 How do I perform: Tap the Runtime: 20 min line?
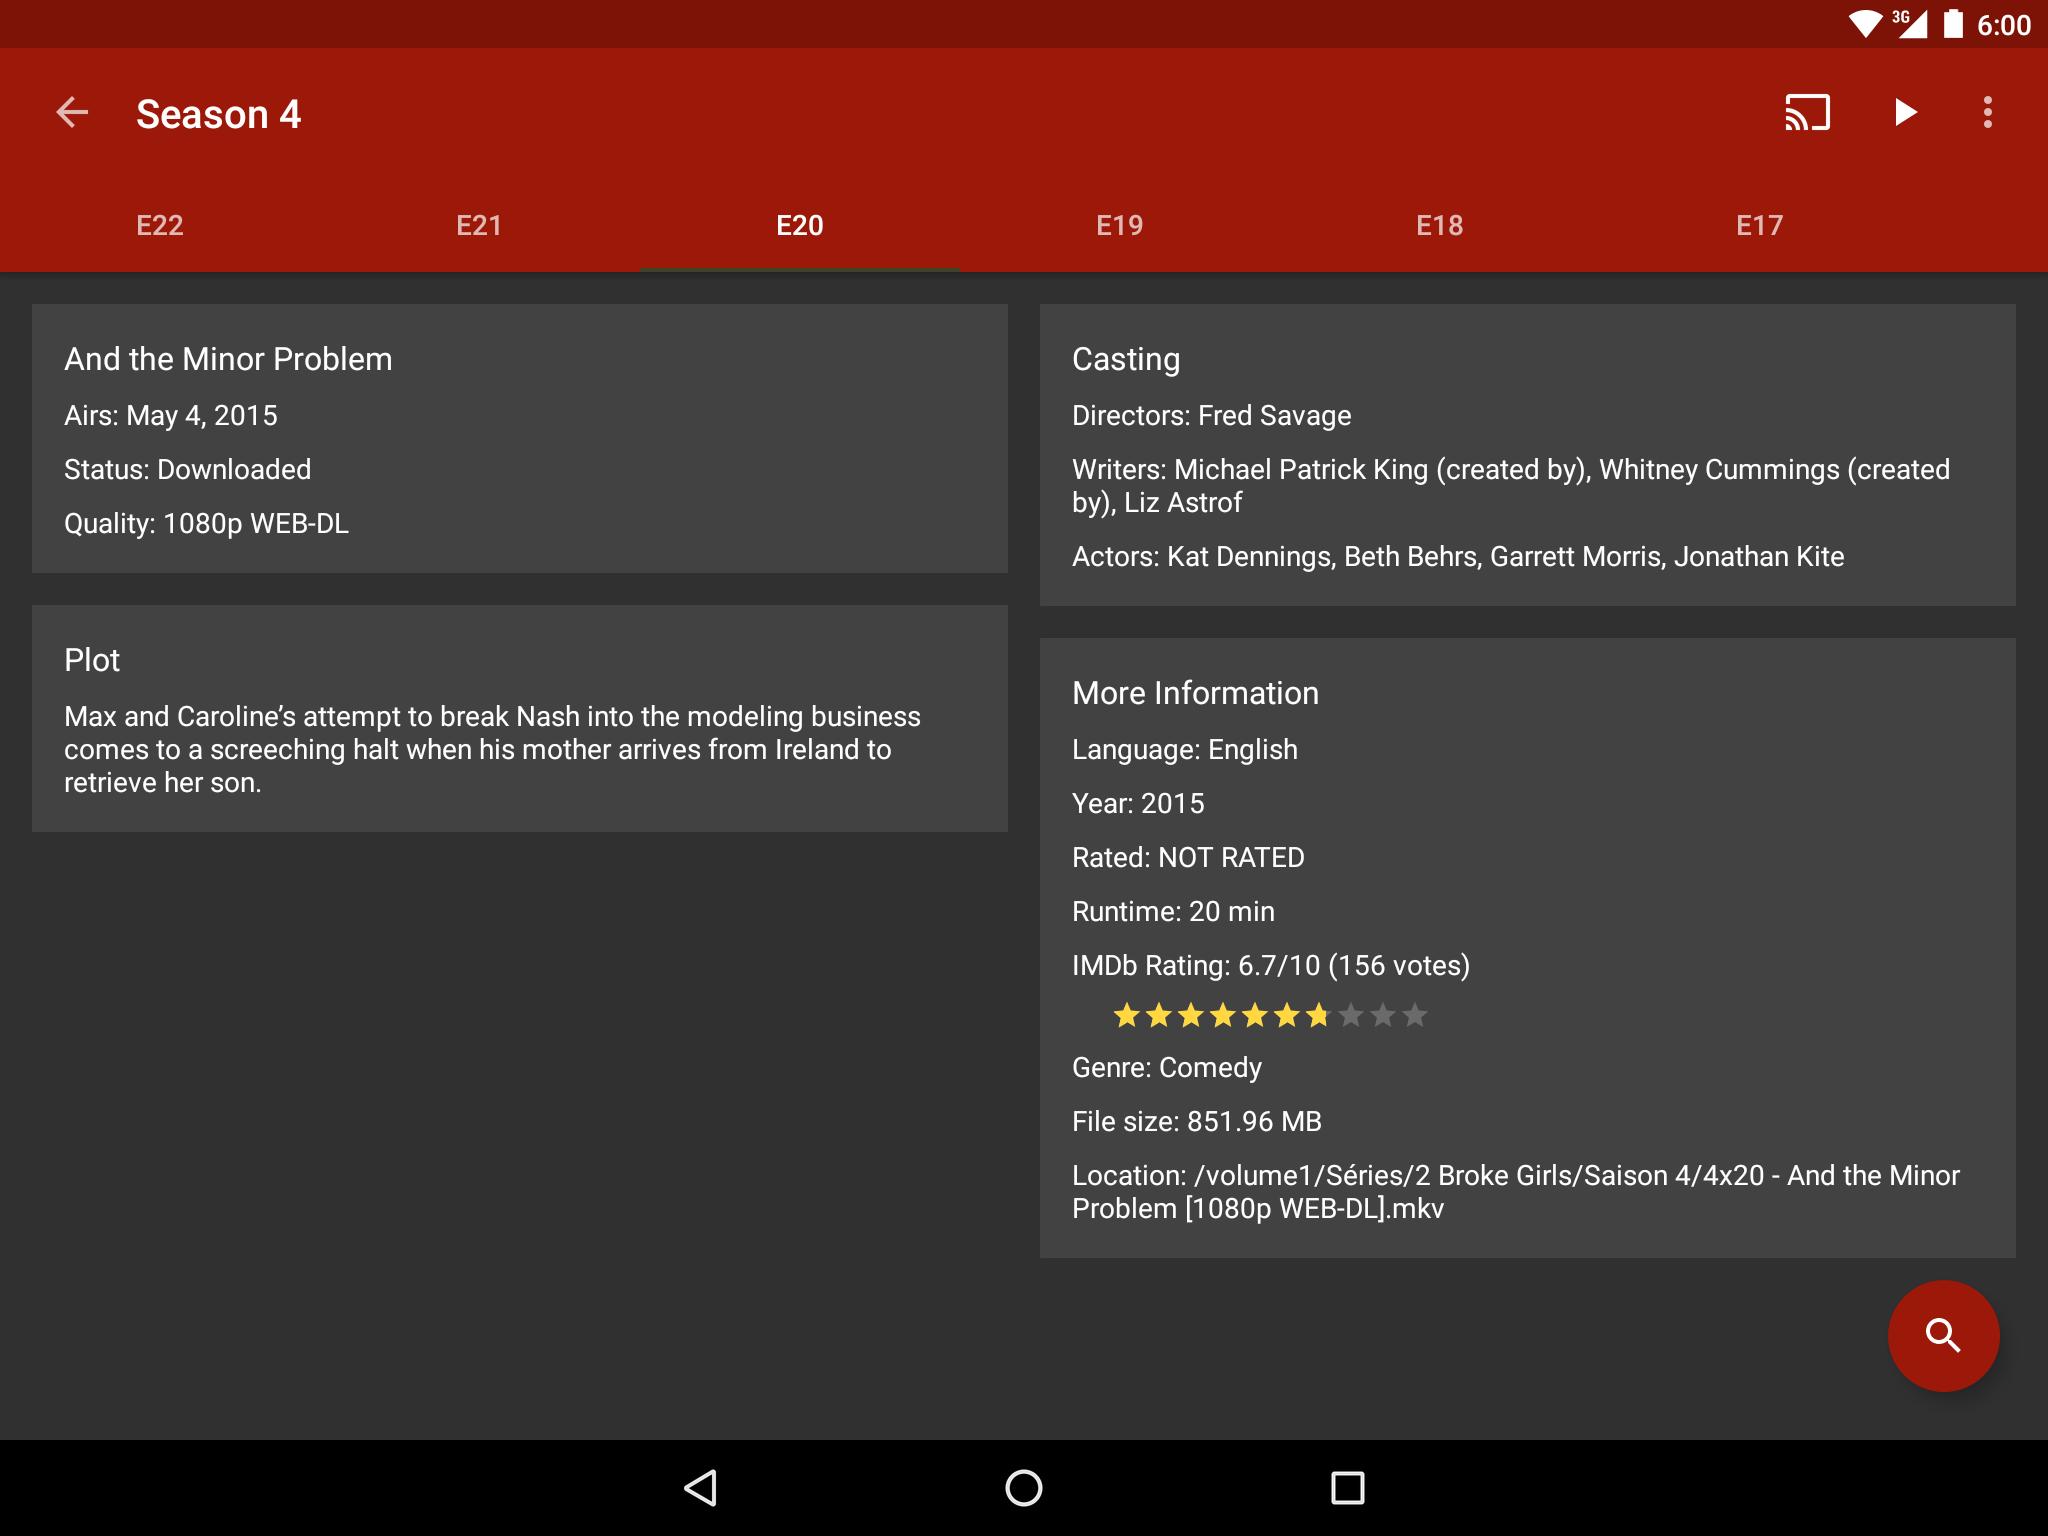coord(1173,911)
